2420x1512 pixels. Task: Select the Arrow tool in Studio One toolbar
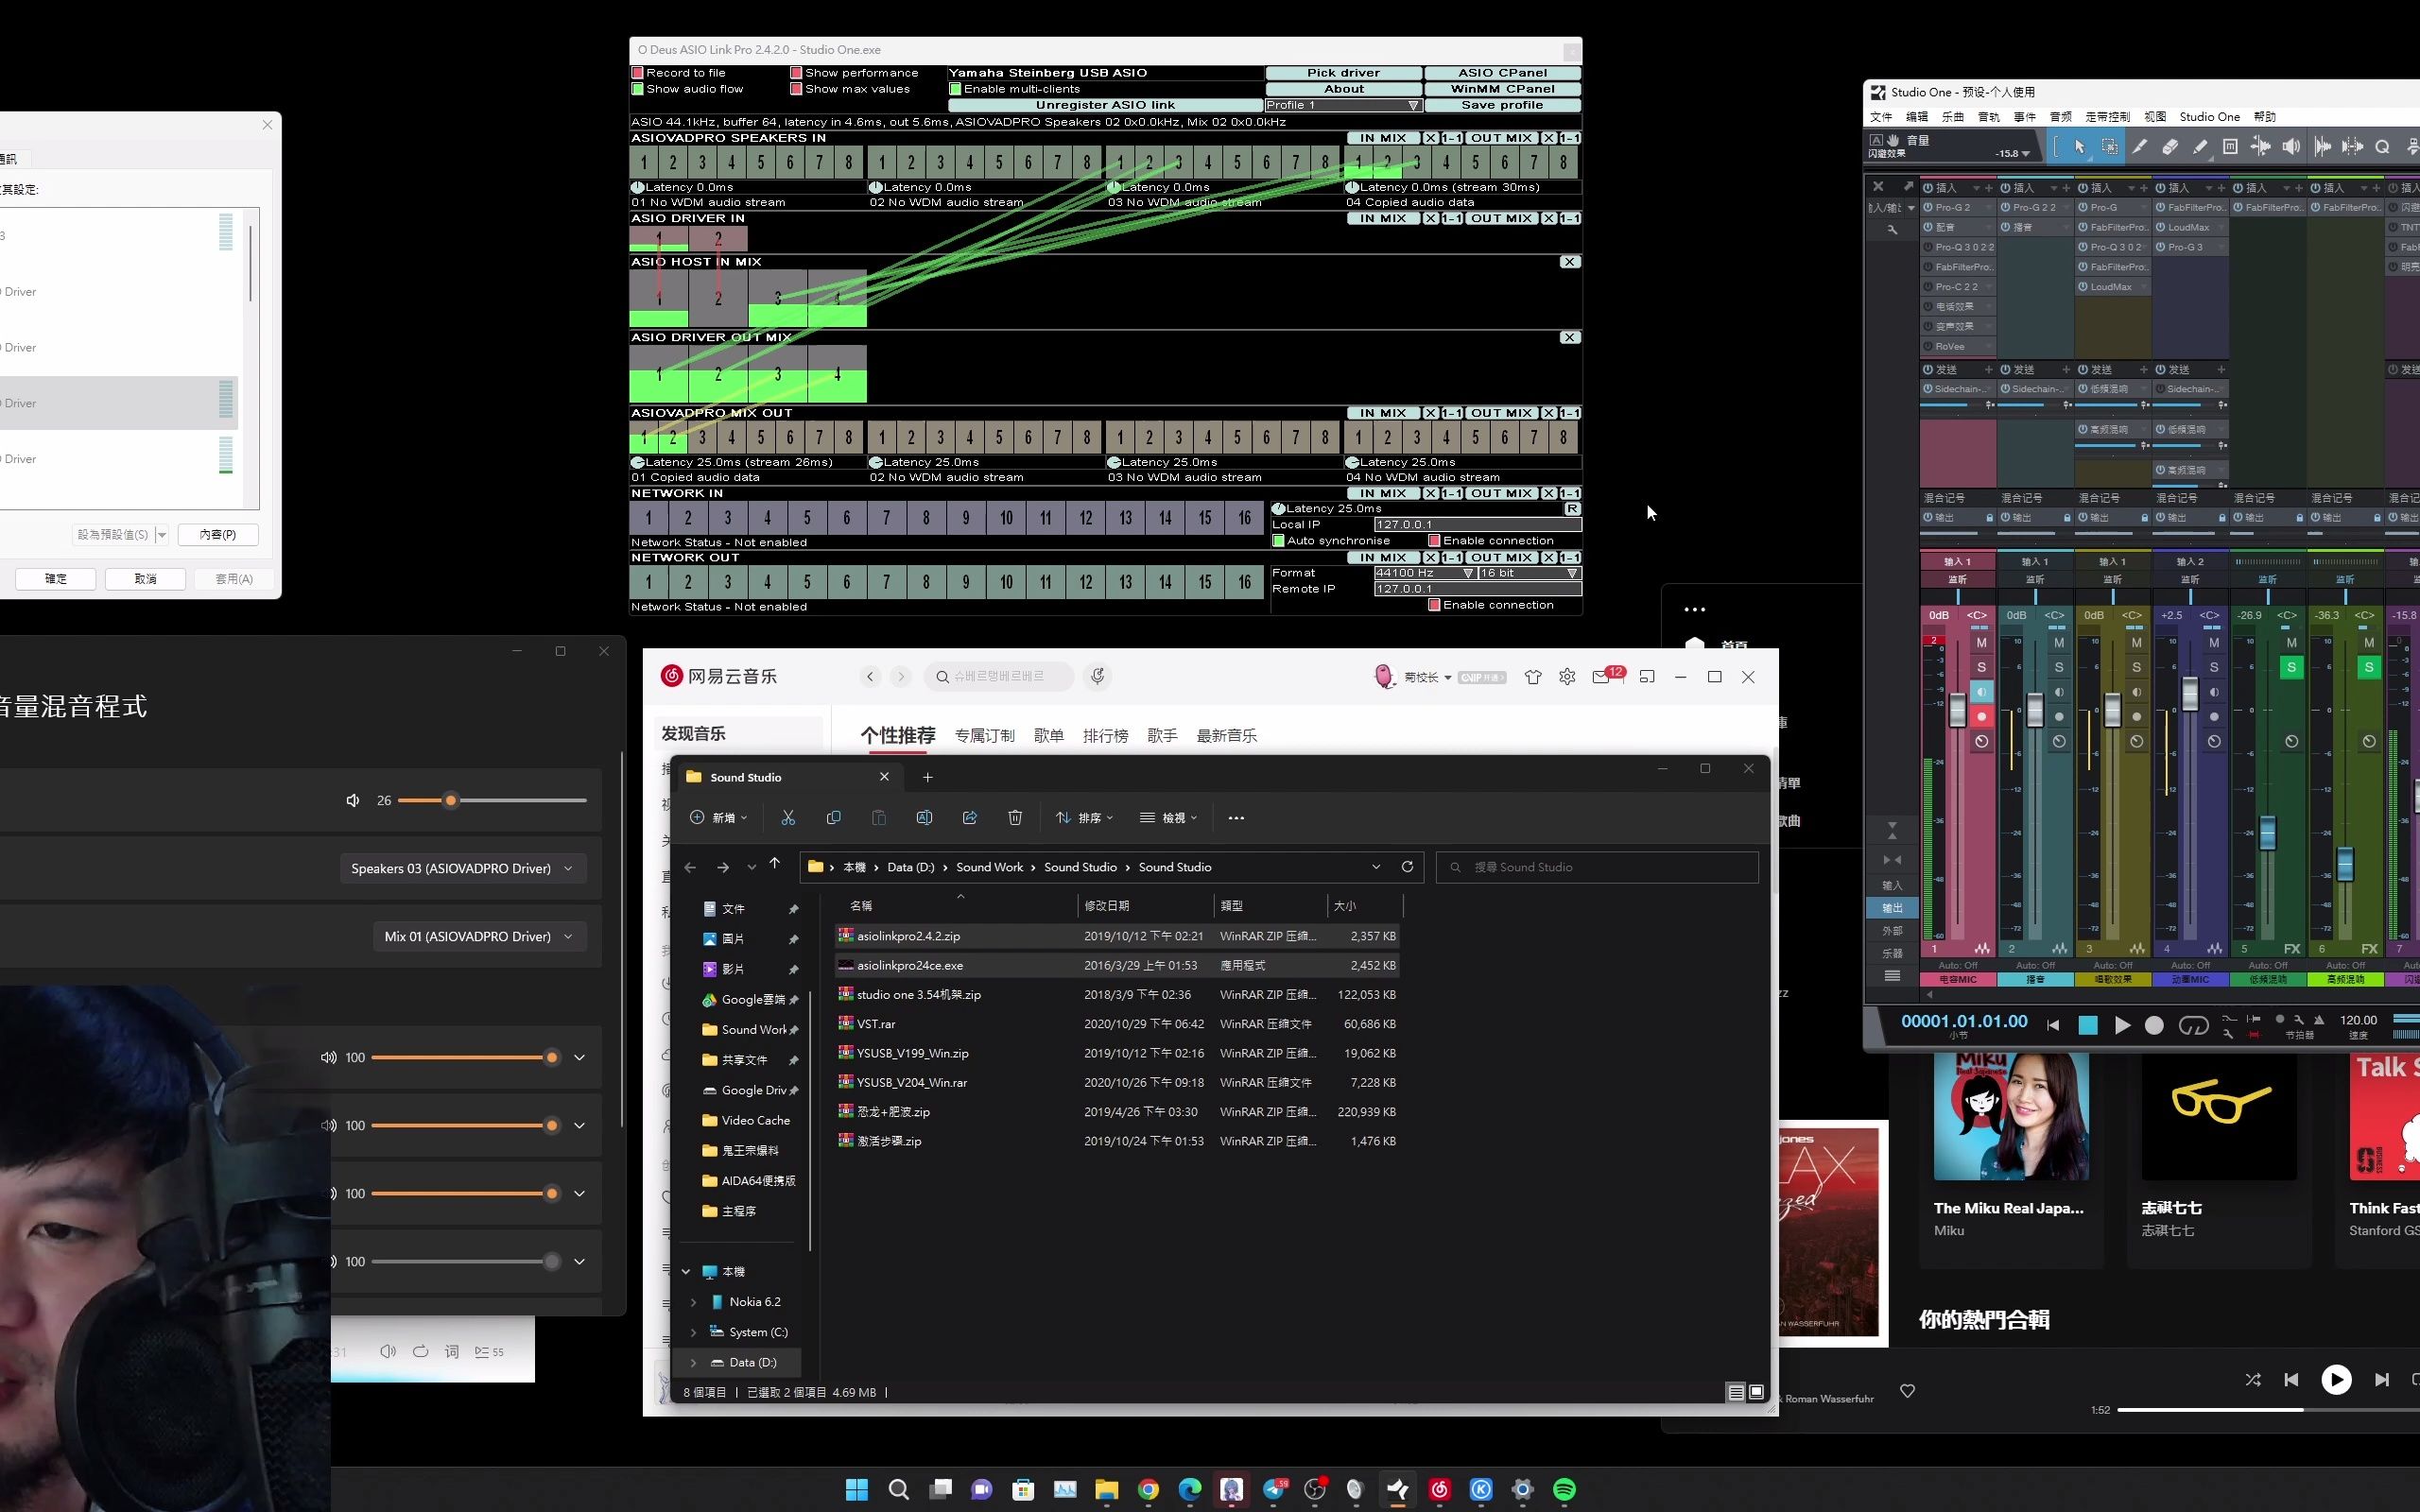(x=2079, y=147)
